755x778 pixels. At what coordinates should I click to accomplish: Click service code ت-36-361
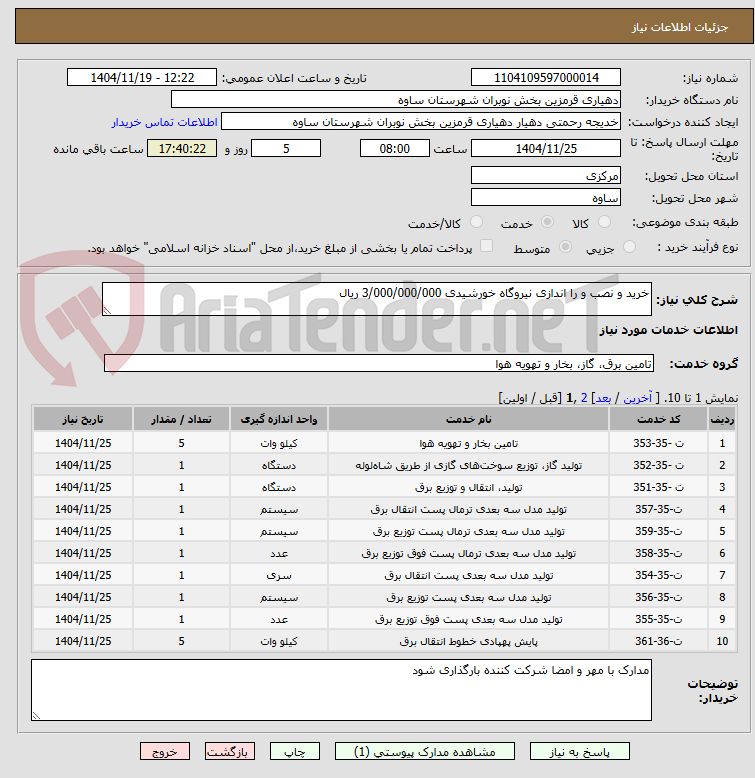coord(658,641)
